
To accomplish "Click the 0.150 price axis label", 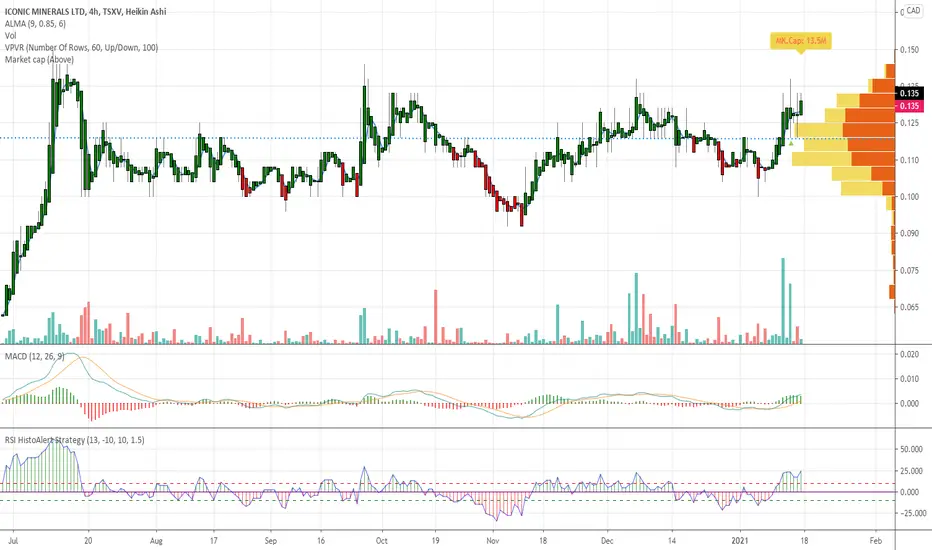I will click(x=909, y=50).
